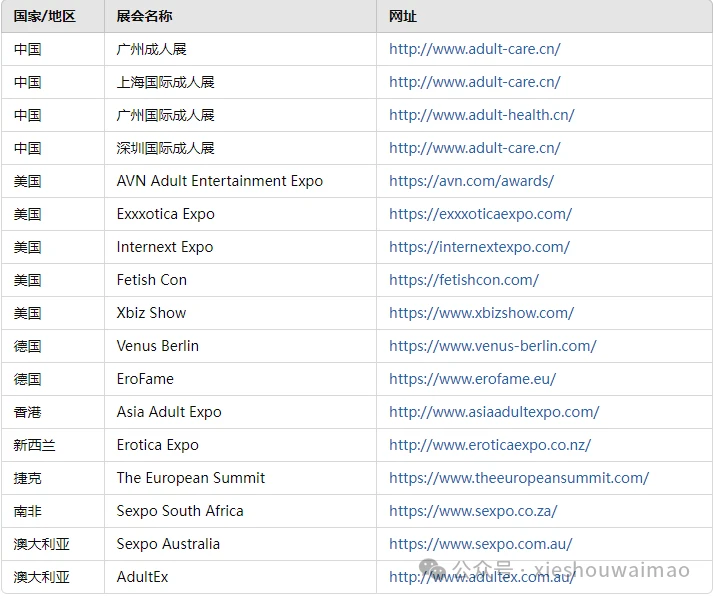
Task: Visit the venus-berlin.com link
Action: (x=492, y=346)
